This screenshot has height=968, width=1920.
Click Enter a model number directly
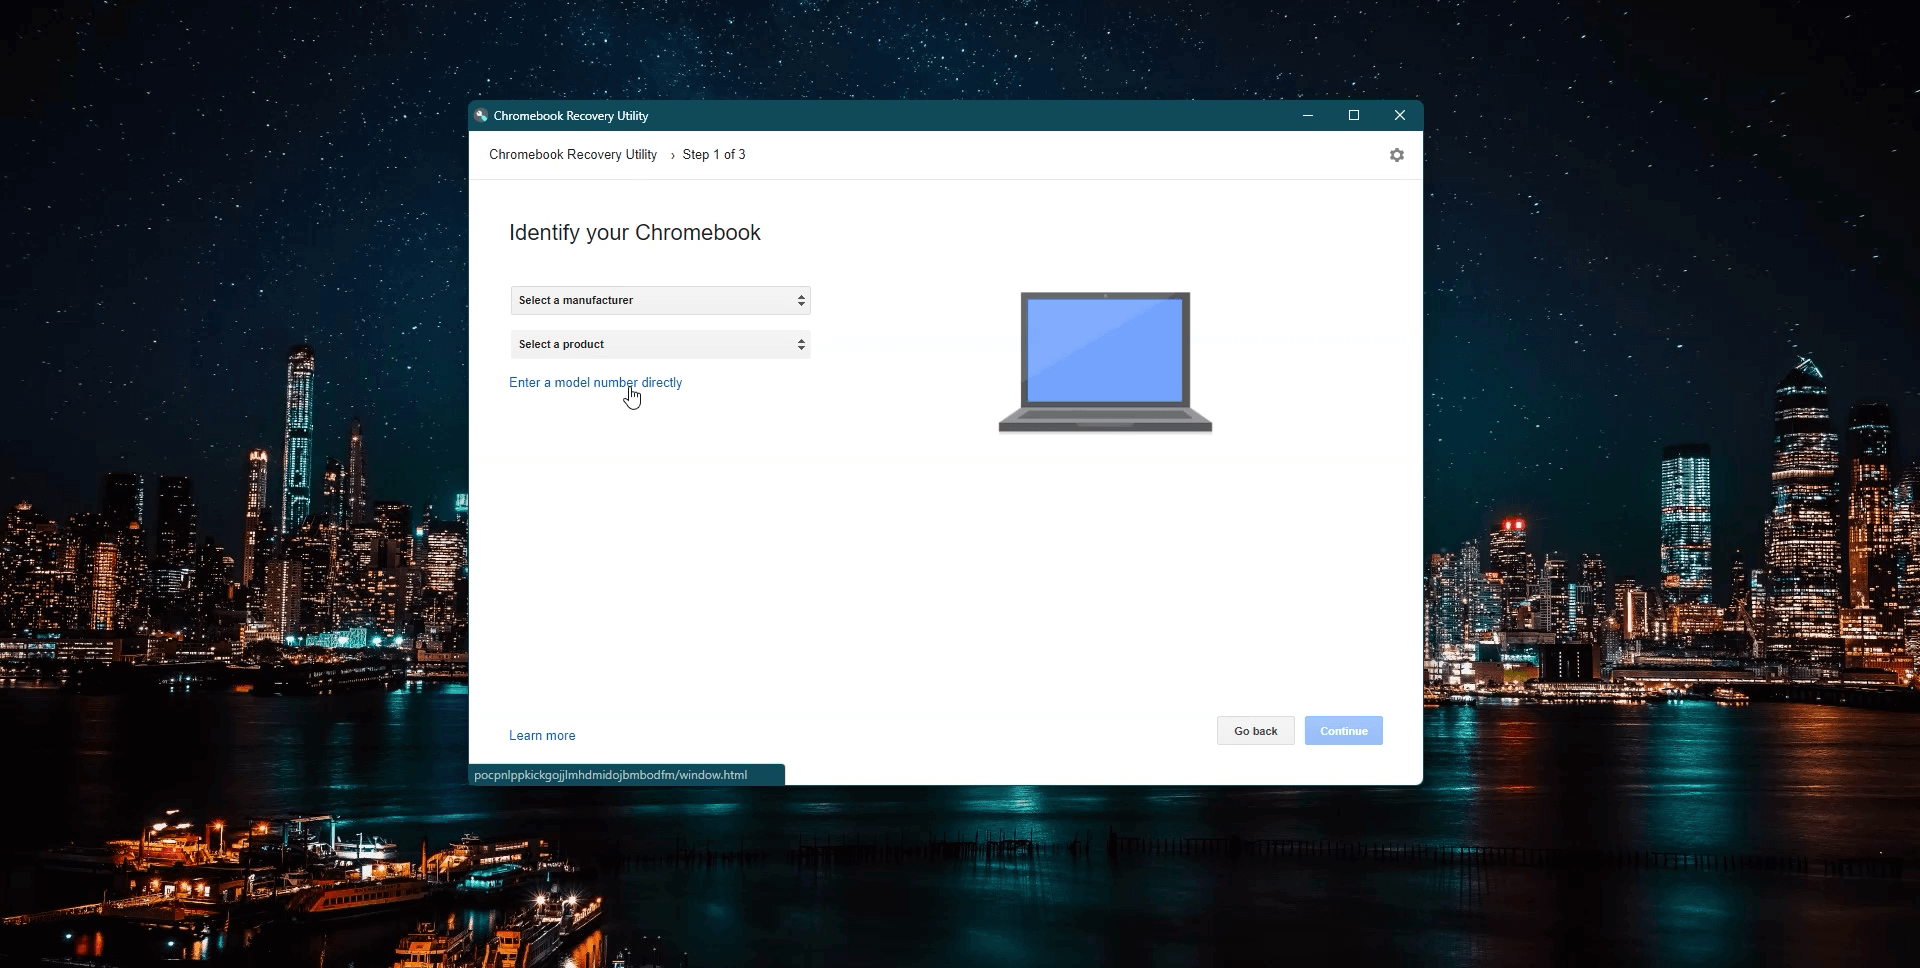(x=595, y=382)
